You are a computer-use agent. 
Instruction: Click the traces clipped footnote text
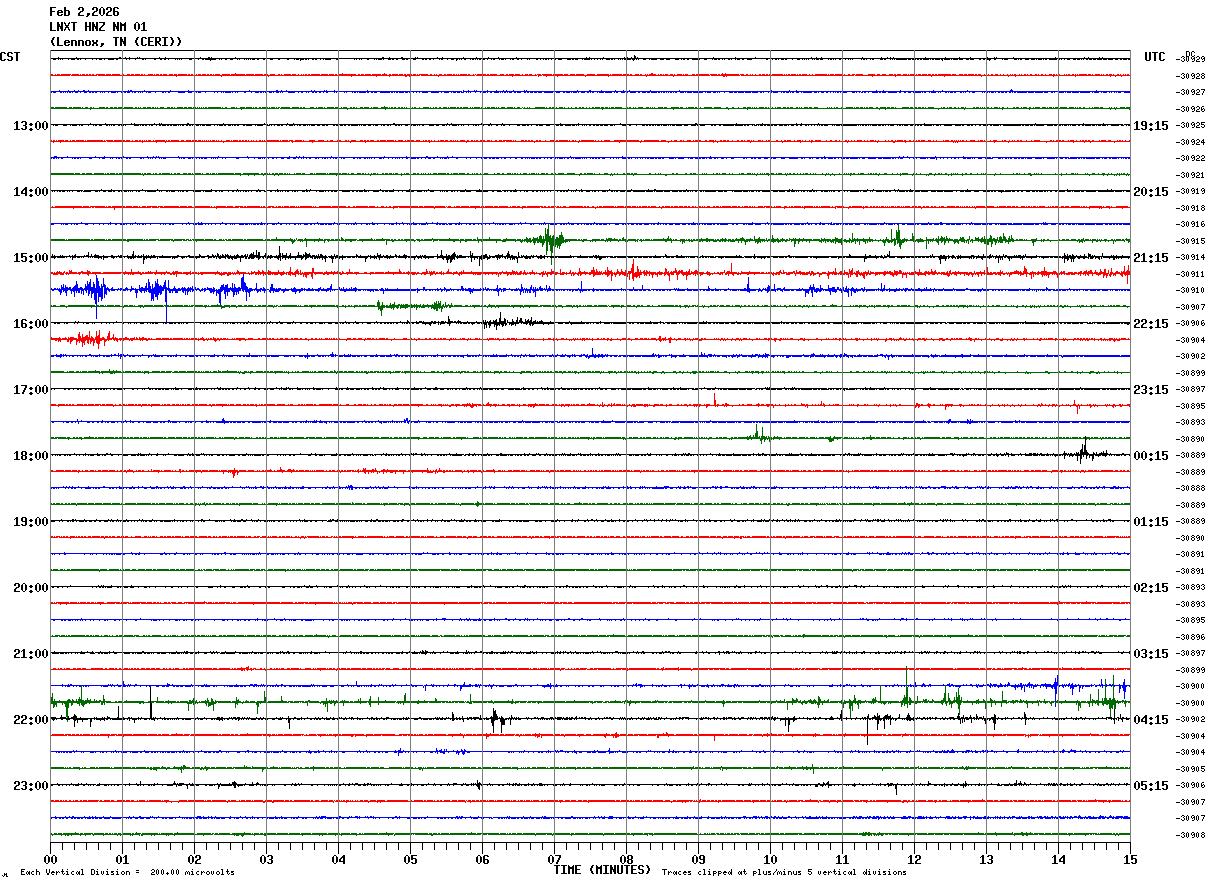(784, 873)
